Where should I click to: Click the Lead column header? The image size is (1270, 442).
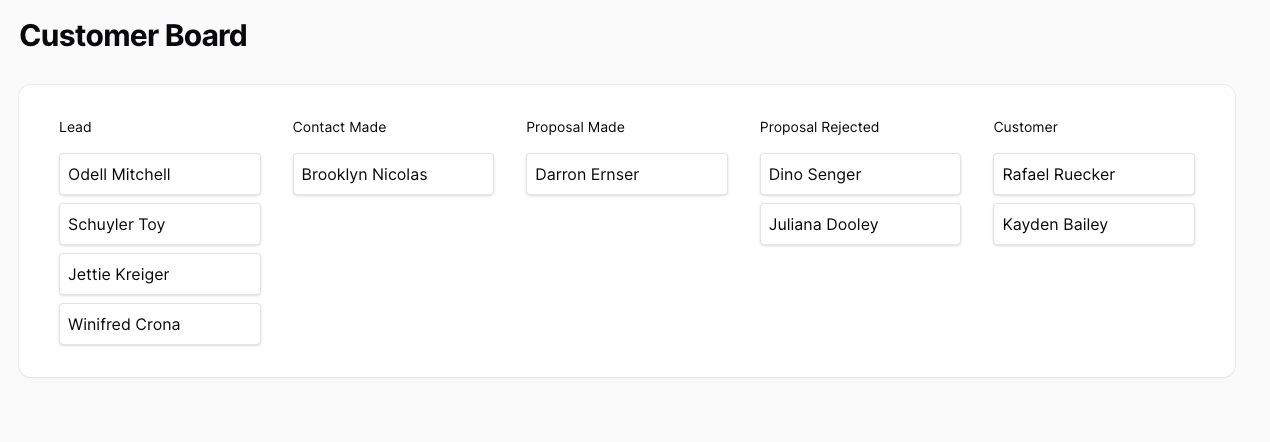[x=75, y=127]
